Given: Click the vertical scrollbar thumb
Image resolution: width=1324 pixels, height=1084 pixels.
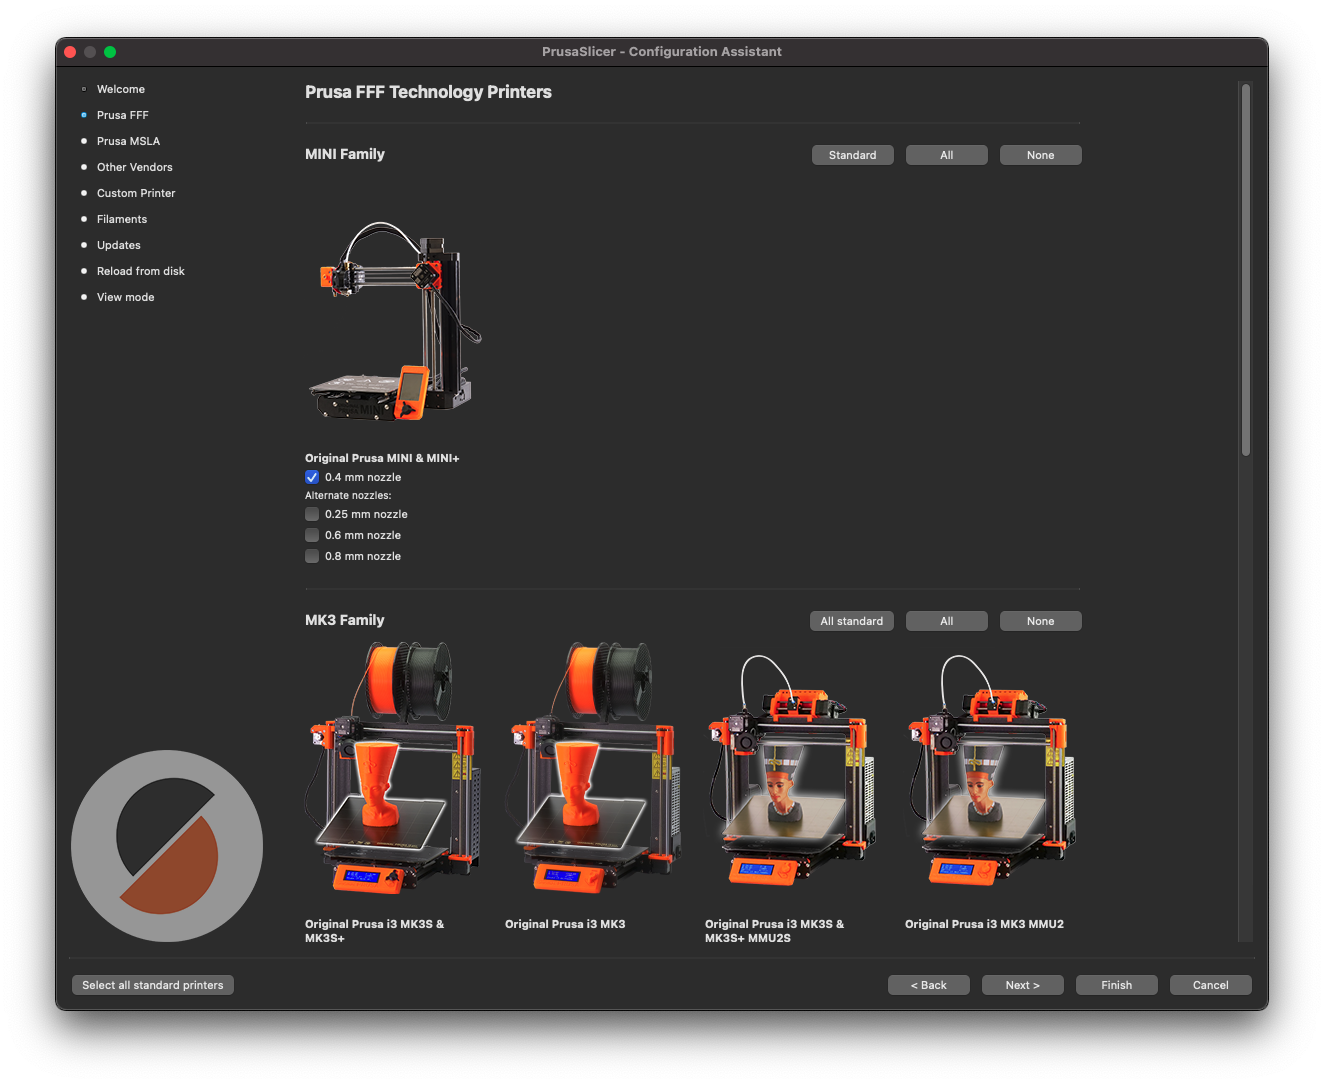Looking at the screenshot, I should click(1246, 270).
